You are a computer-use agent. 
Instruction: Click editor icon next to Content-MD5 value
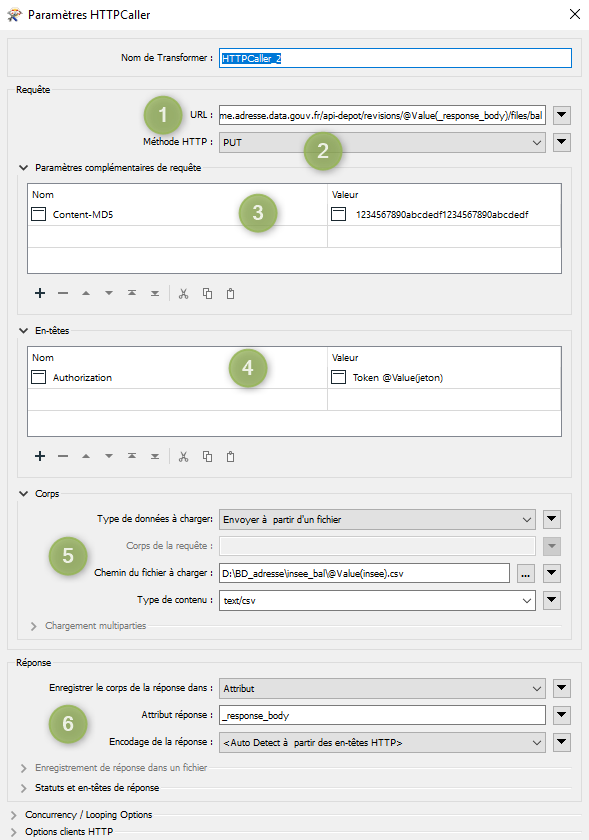(x=338, y=214)
